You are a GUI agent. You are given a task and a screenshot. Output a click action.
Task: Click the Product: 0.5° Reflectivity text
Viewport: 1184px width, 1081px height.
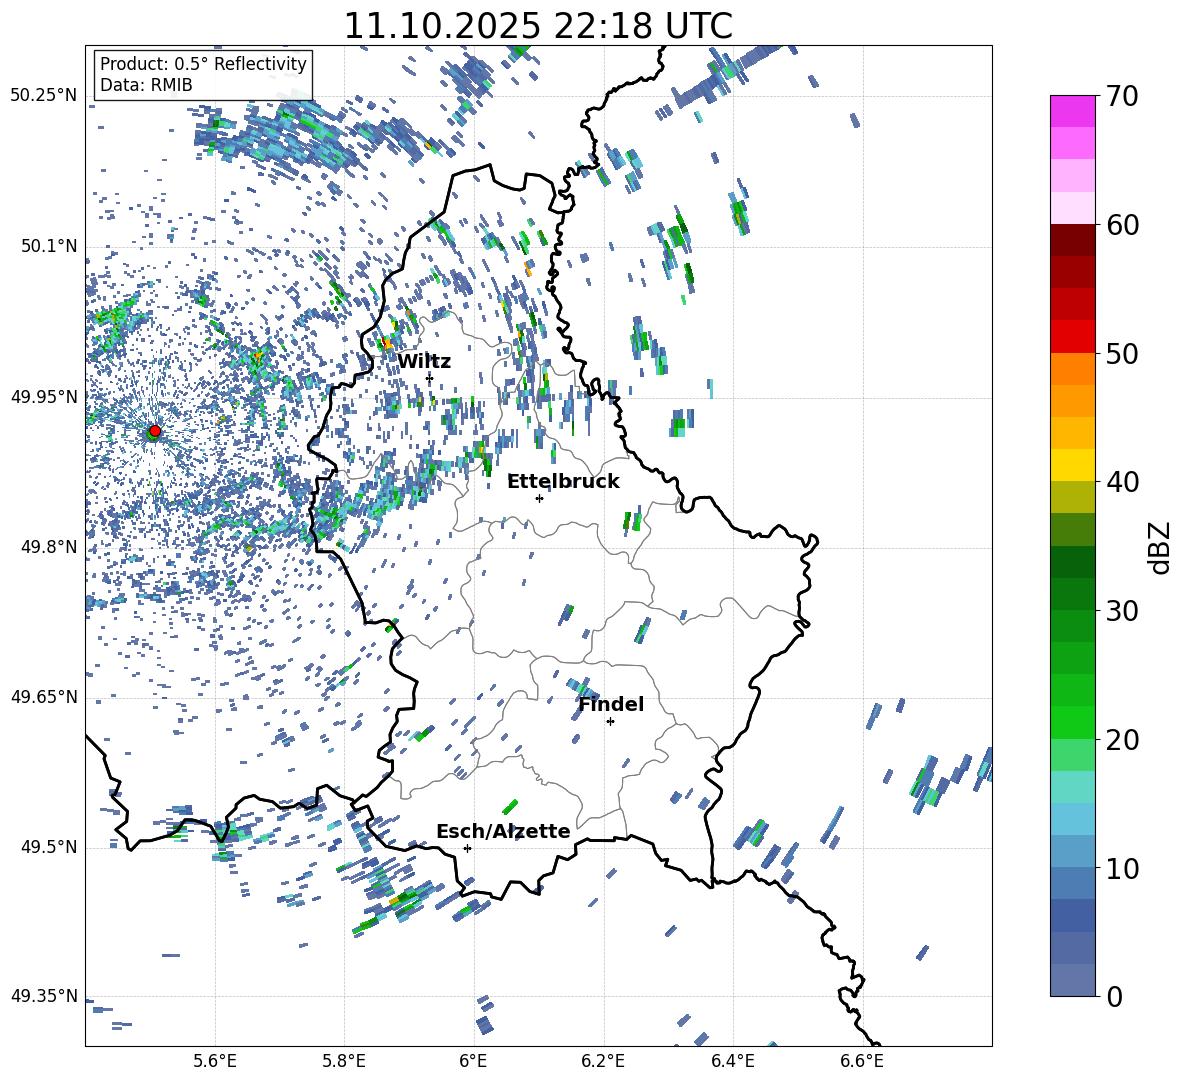(203, 64)
